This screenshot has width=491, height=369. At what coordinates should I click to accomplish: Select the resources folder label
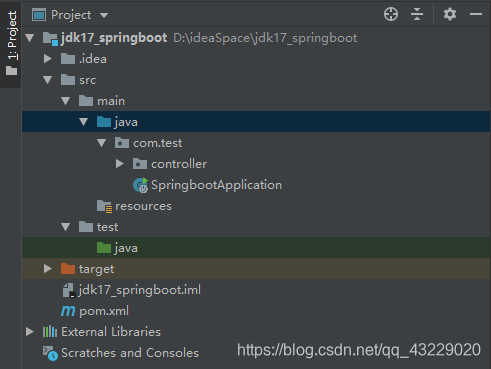coord(143,206)
